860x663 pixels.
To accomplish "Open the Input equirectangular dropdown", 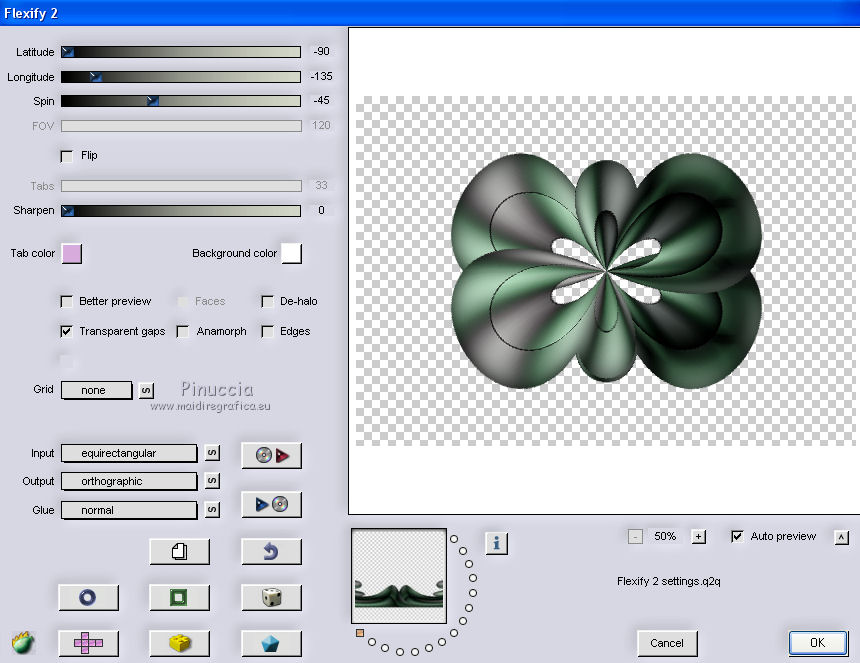I will [x=129, y=453].
